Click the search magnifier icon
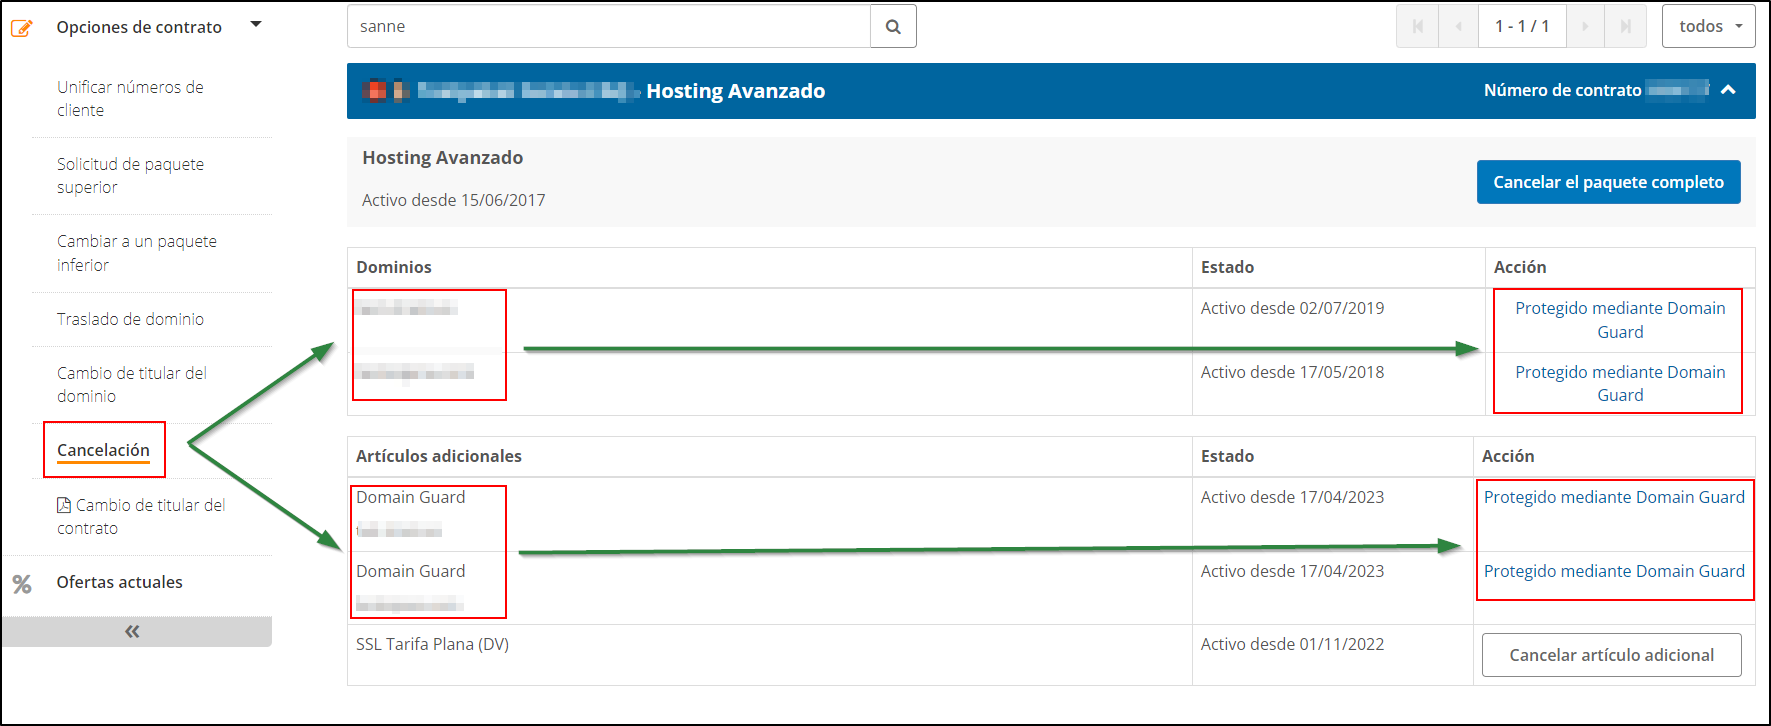The image size is (1771, 726). tap(893, 27)
